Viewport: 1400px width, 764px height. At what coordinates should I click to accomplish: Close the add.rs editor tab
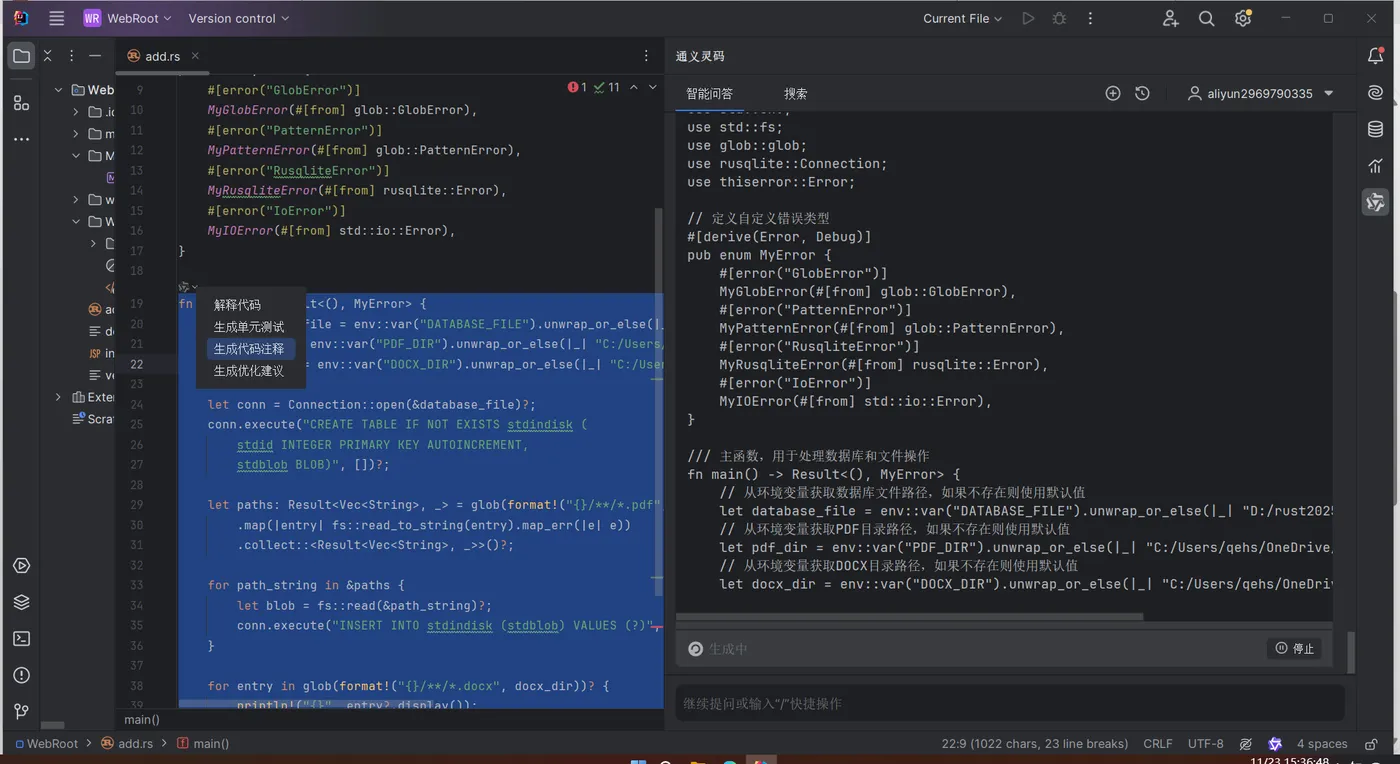pos(195,56)
